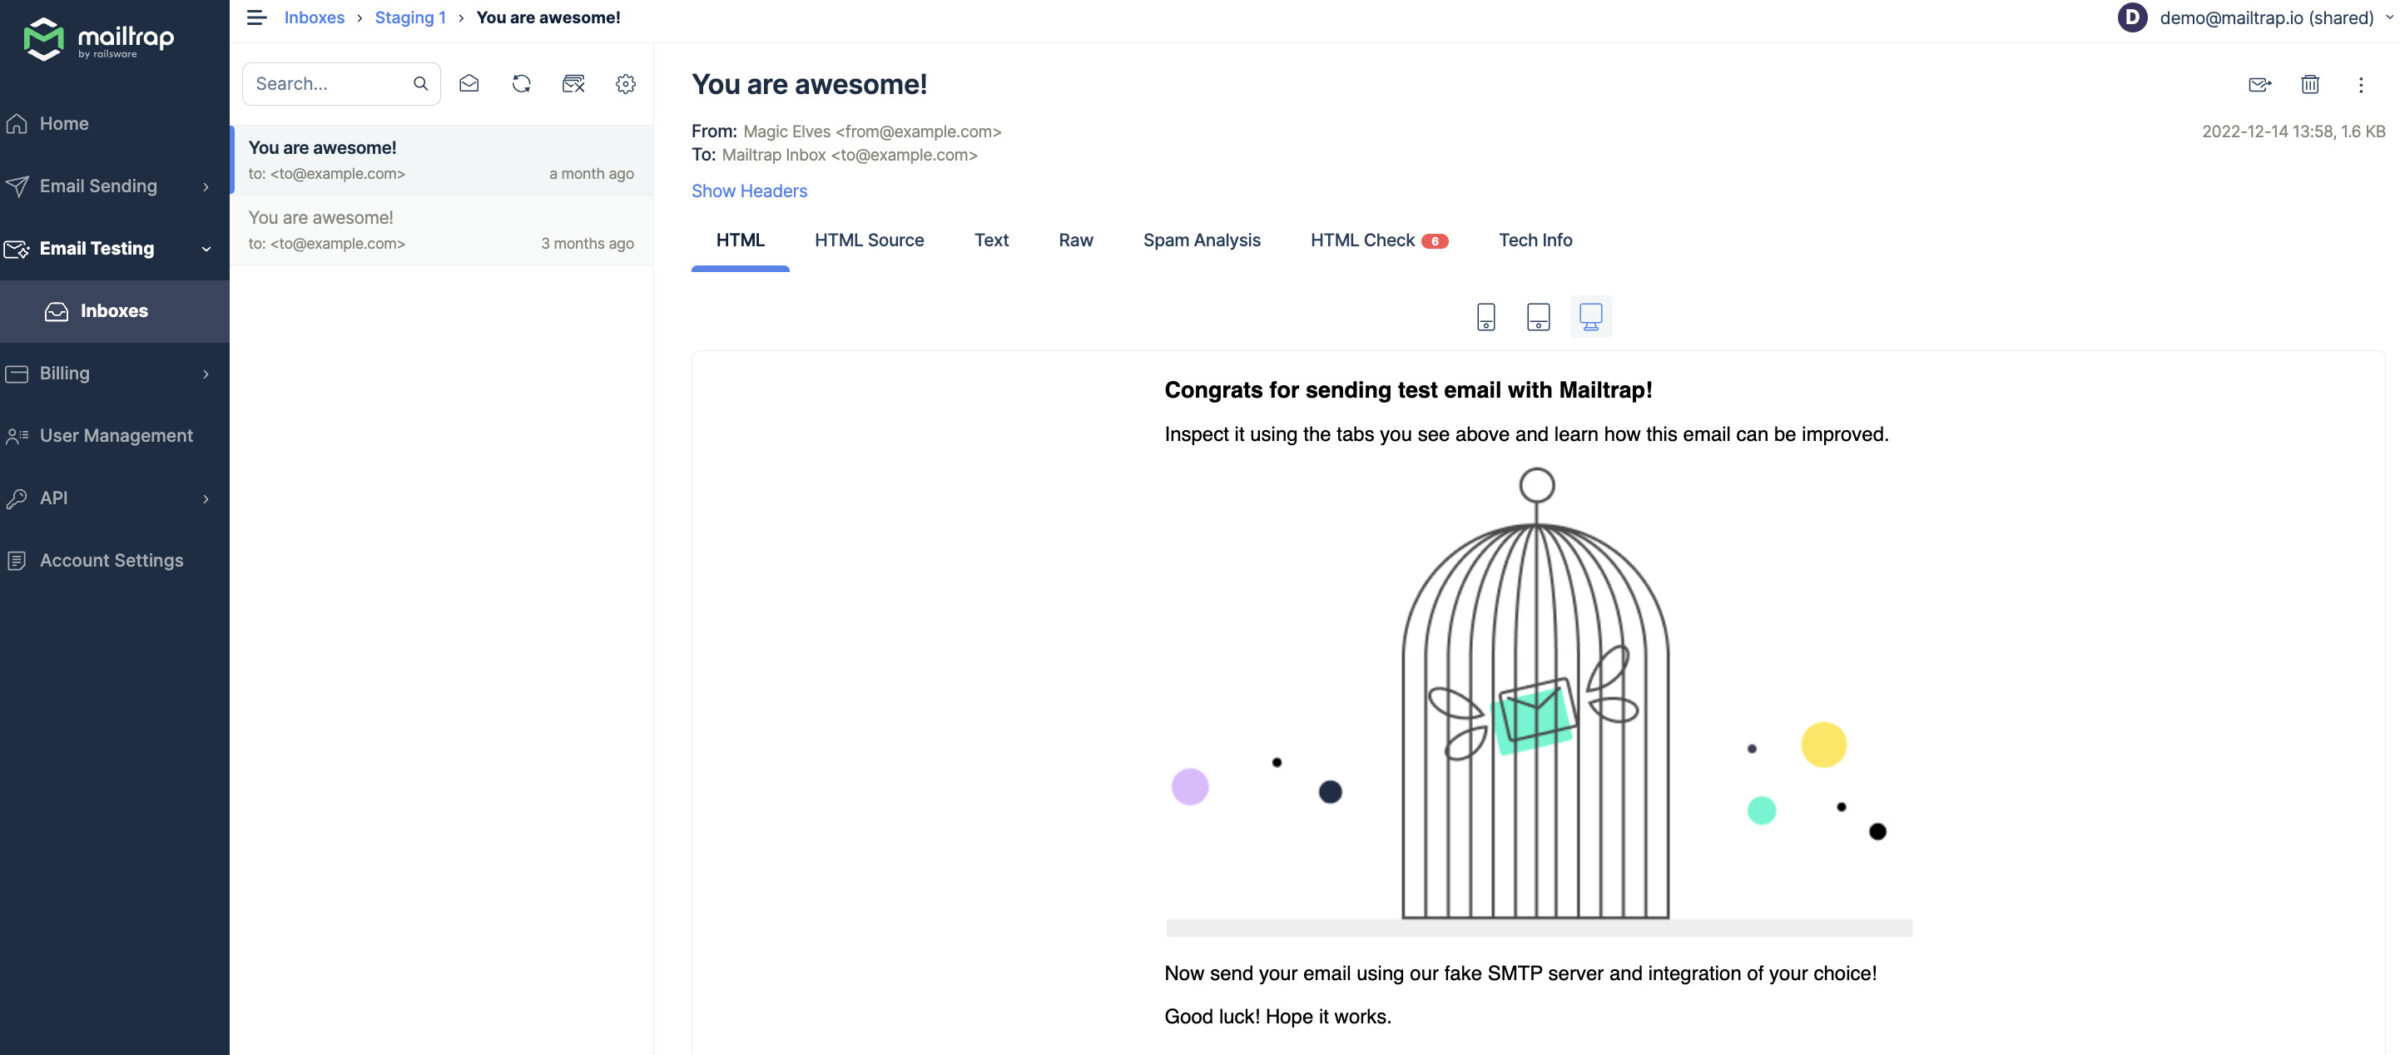The image size is (2400, 1055).
Task: Click the Search input field
Action: pyautogui.click(x=328, y=84)
